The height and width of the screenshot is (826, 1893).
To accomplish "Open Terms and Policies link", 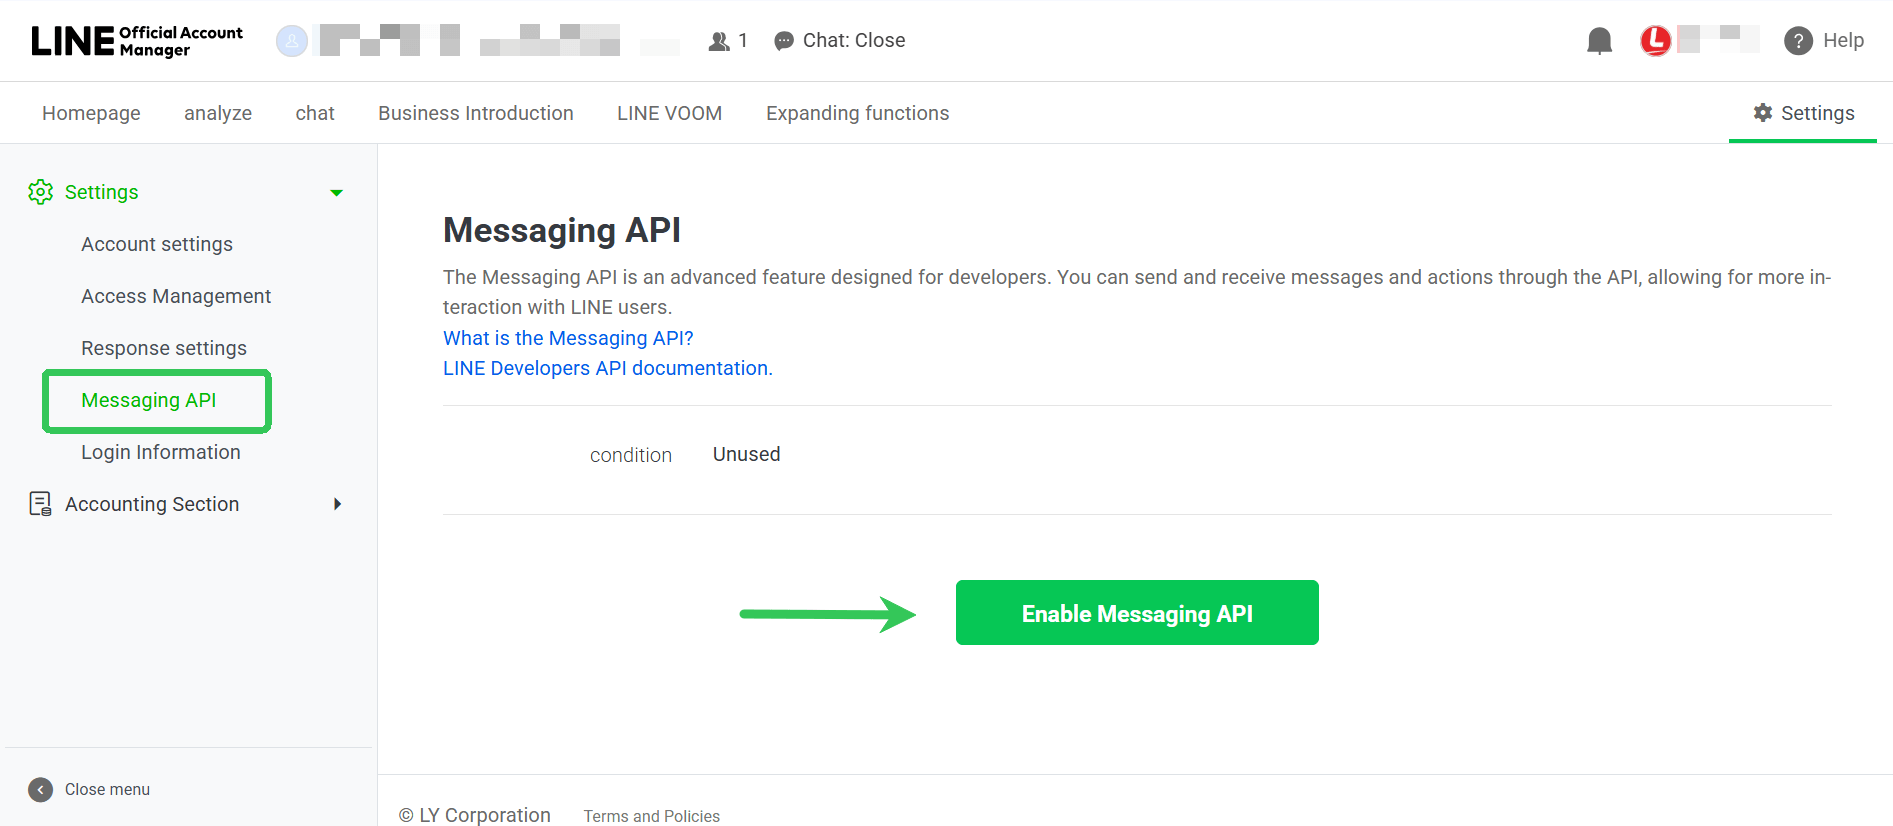I will (x=652, y=816).
